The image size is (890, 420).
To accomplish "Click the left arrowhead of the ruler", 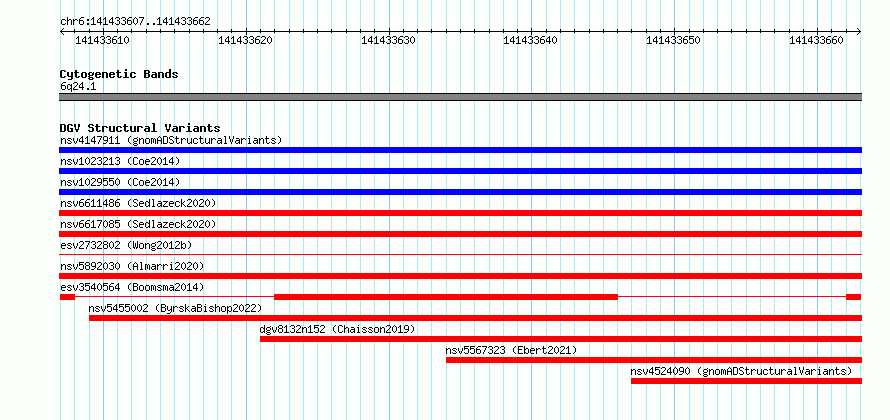I will 62,31.
